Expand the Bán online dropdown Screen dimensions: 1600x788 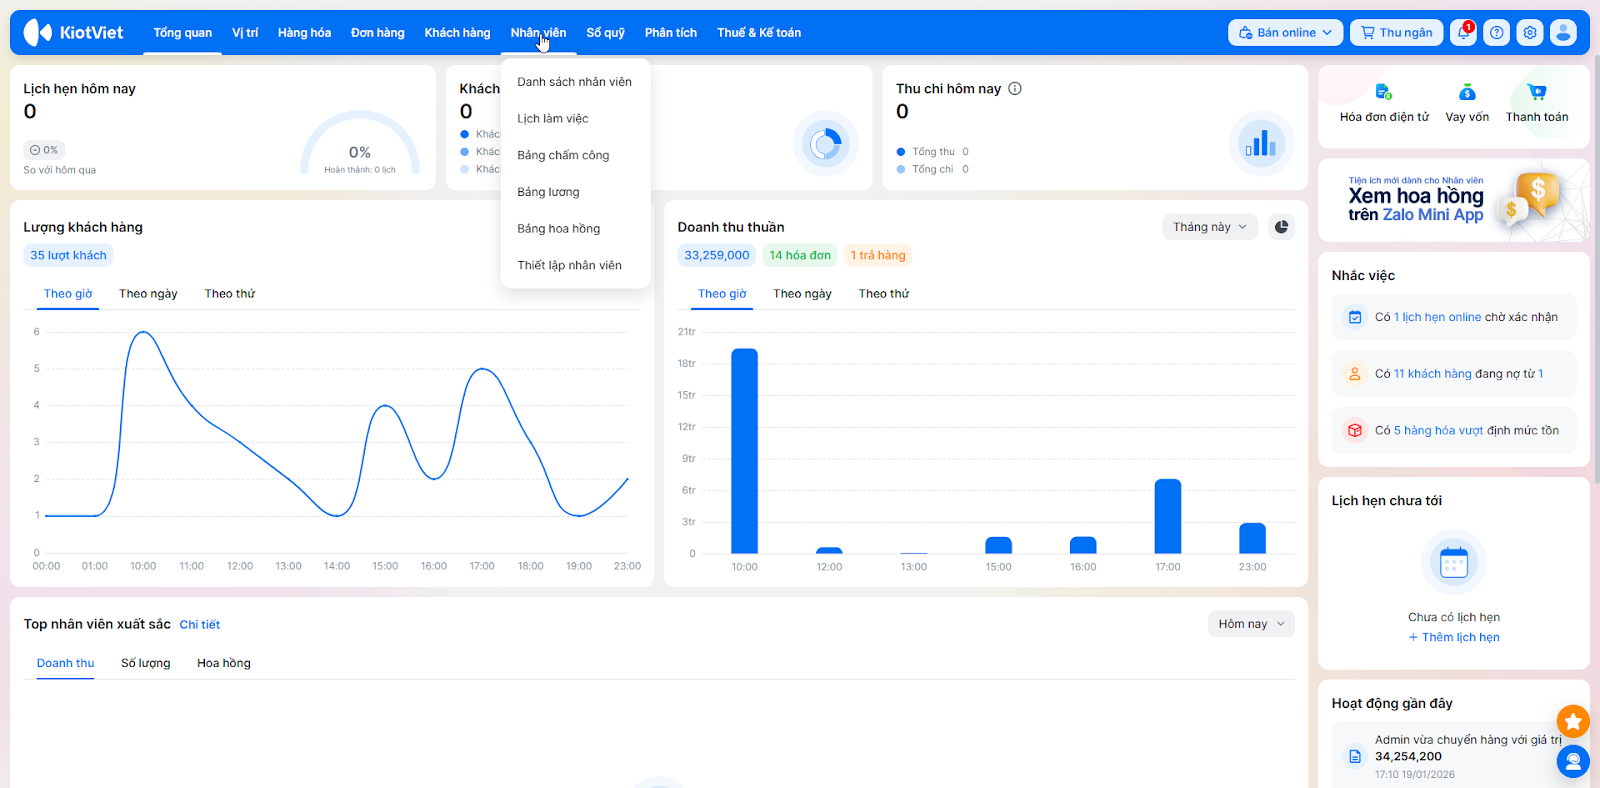(x=1285, y=33)
